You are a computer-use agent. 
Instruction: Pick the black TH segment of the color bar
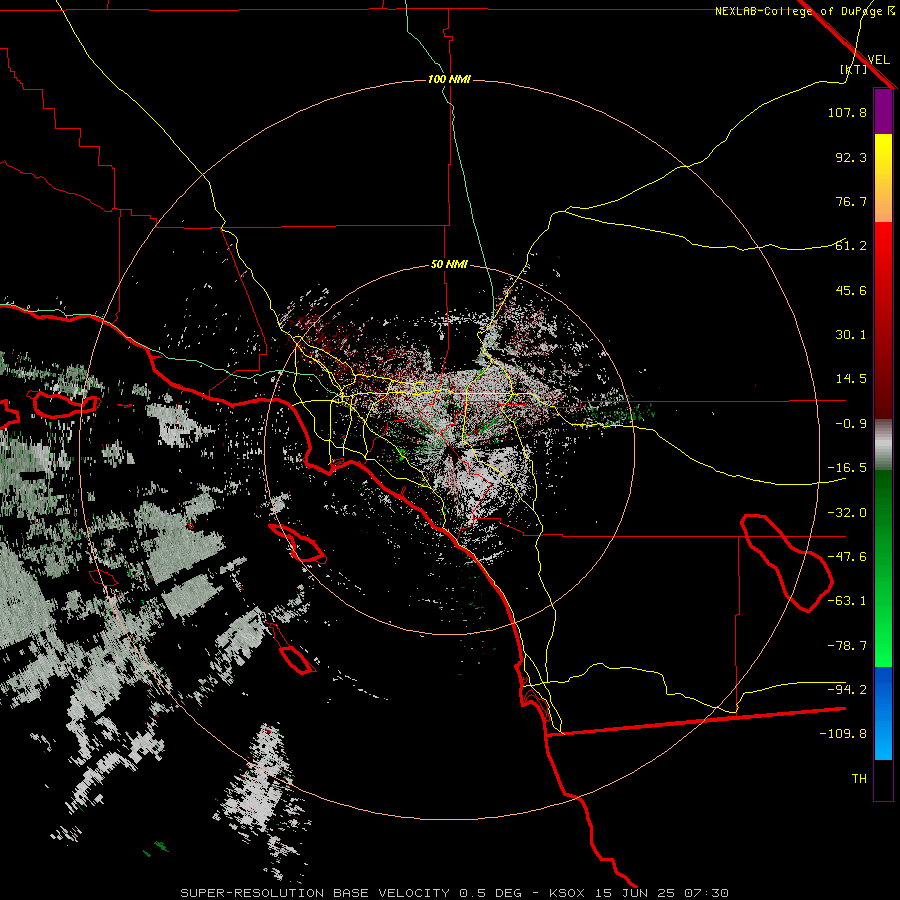pyautogui.click(x=883, y=779)
